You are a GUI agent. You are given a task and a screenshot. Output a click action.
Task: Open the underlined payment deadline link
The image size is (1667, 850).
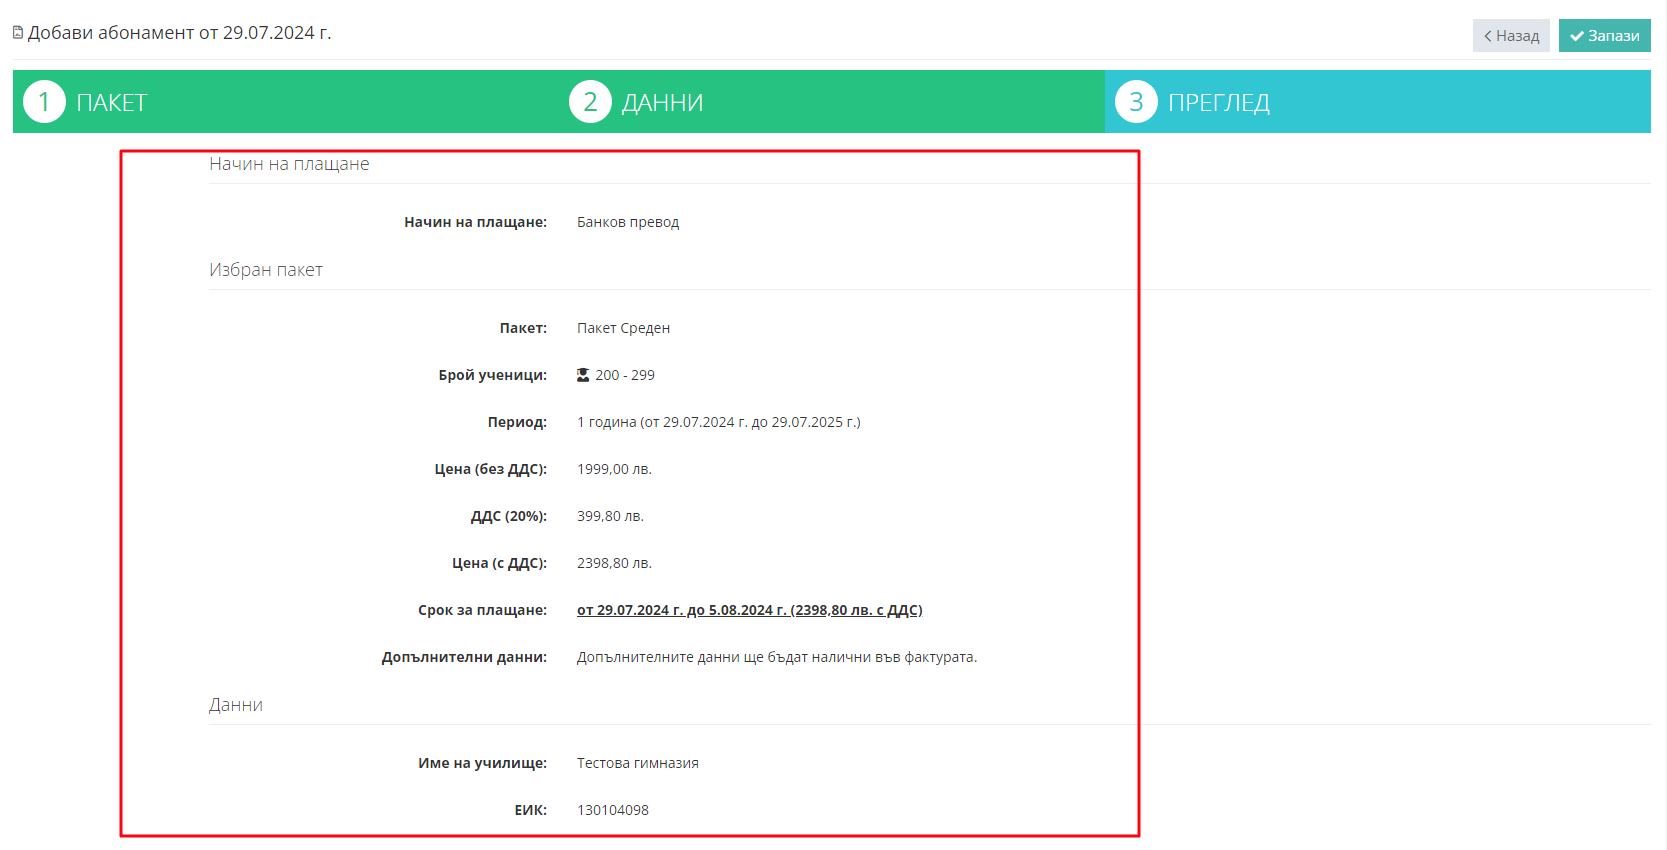pos(749,610)
